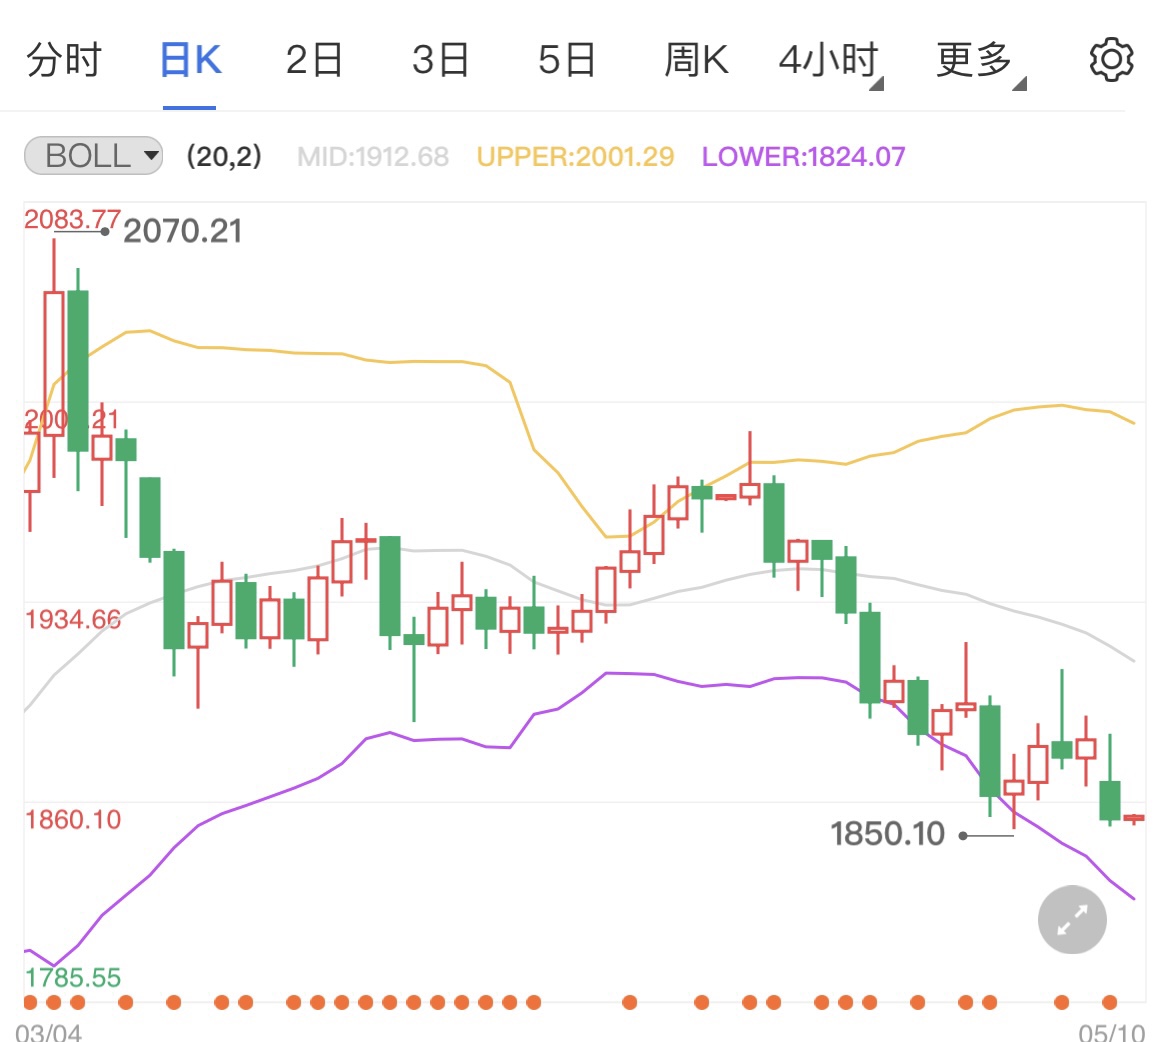Click the 05/10 end date label

point(1112,1033)
